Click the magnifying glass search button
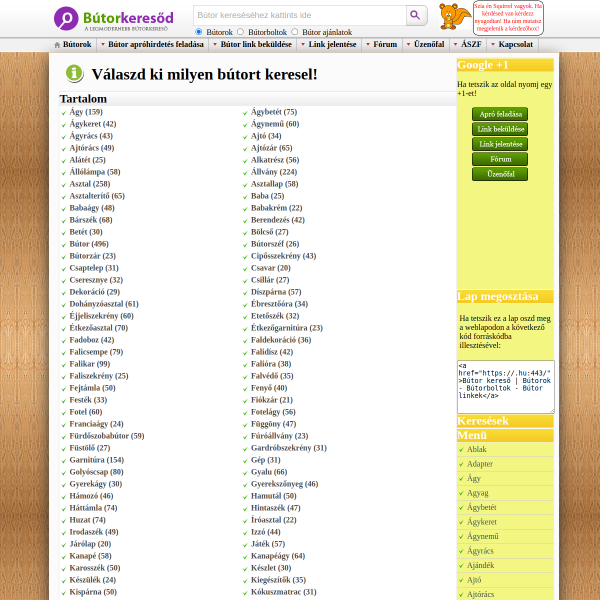Screen dimensions: 600x600 [x=416, y=15]
